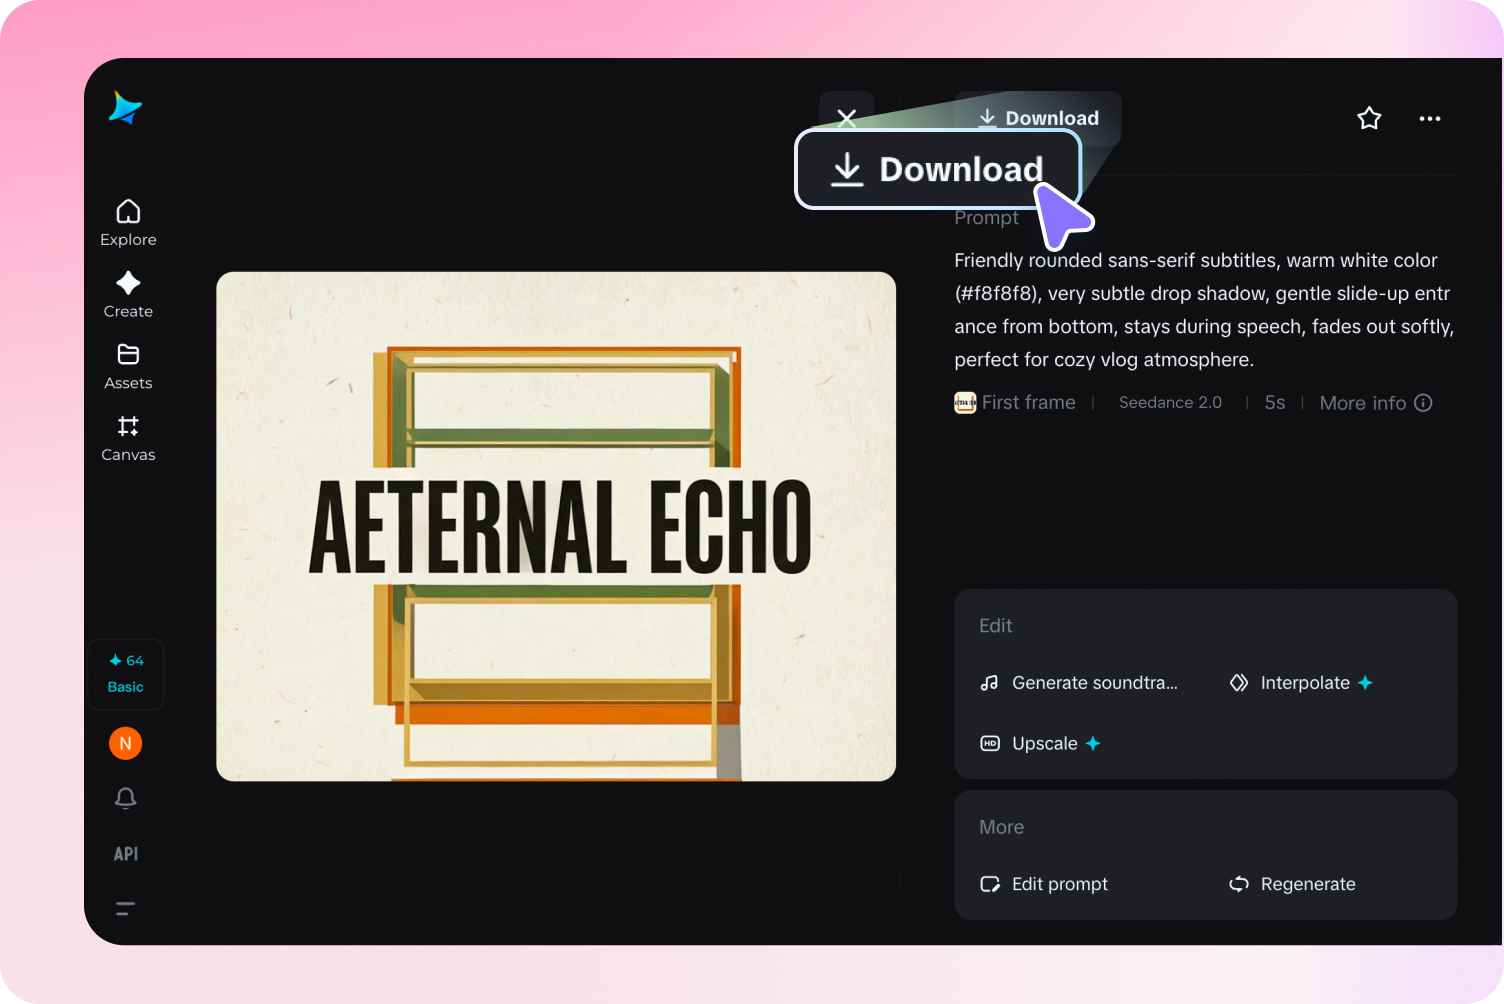Open the three-dot options menu
The height and width of the screenshot is (1004, 1504).
(x=1429, y=118)
